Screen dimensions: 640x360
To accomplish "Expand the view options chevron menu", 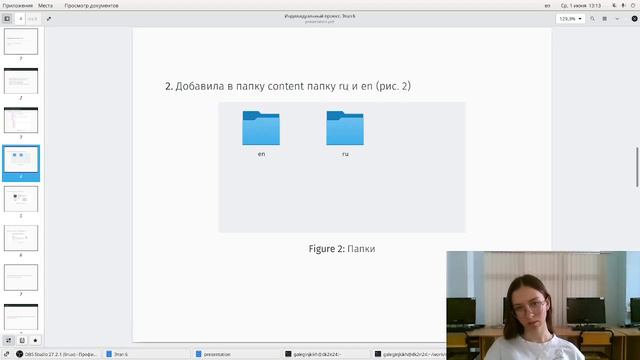I will coord(617,19).
